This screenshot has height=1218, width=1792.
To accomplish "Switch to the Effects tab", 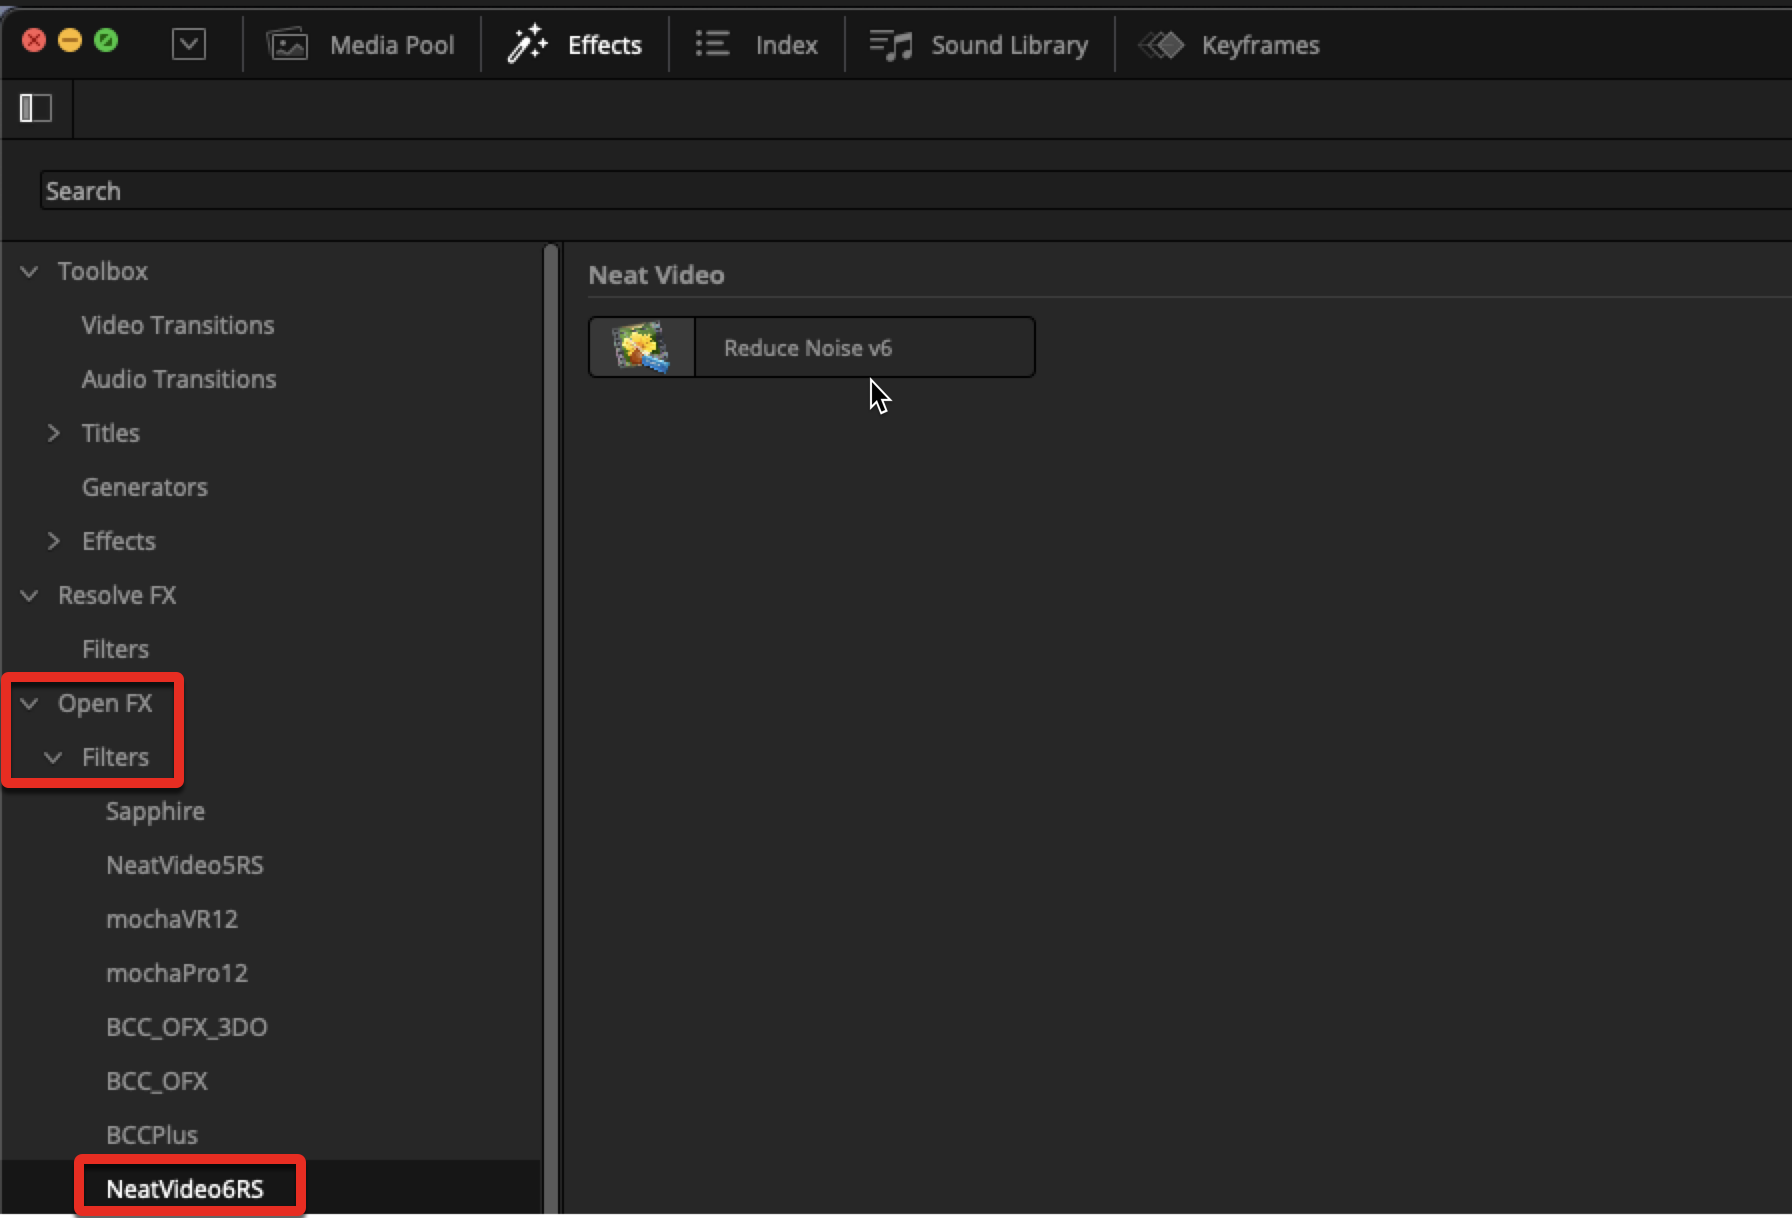I will (x=605, y=45).
